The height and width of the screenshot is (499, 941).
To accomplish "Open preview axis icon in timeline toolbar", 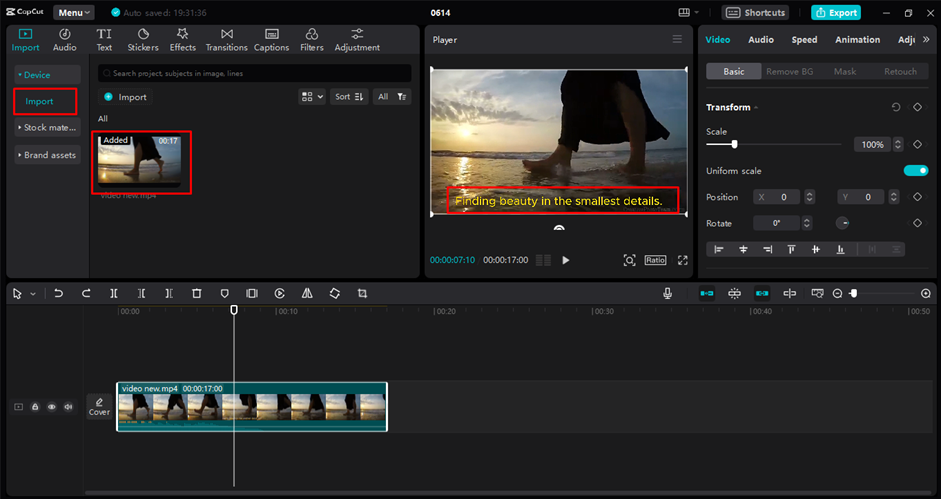I will coord(817,293).
